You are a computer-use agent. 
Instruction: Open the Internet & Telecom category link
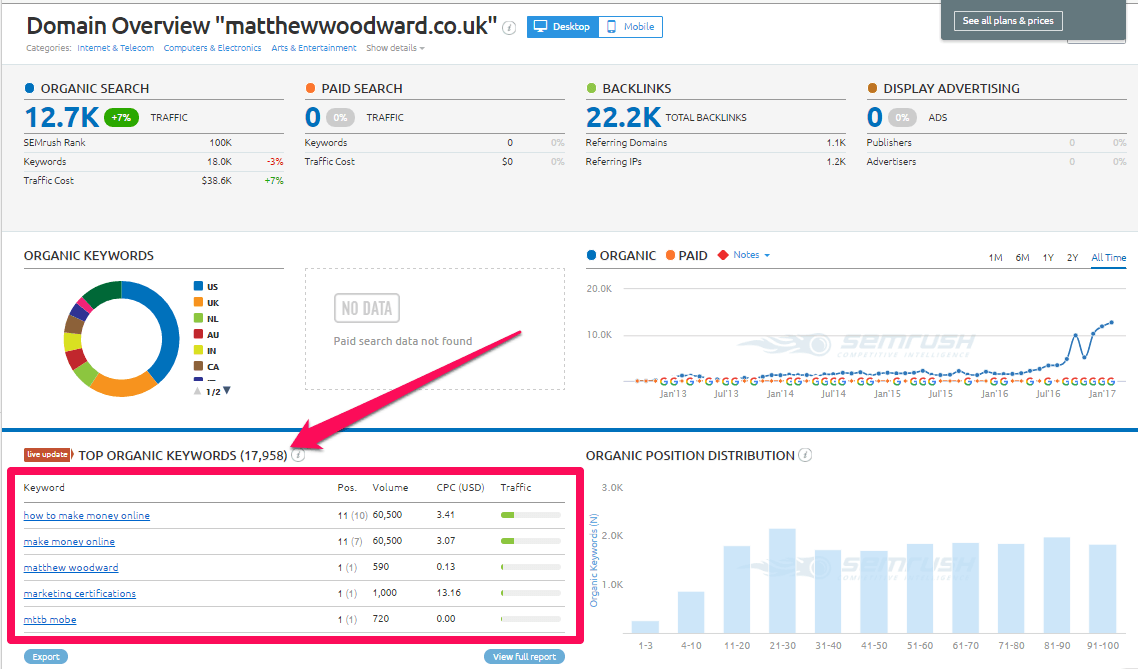point(115,48)
